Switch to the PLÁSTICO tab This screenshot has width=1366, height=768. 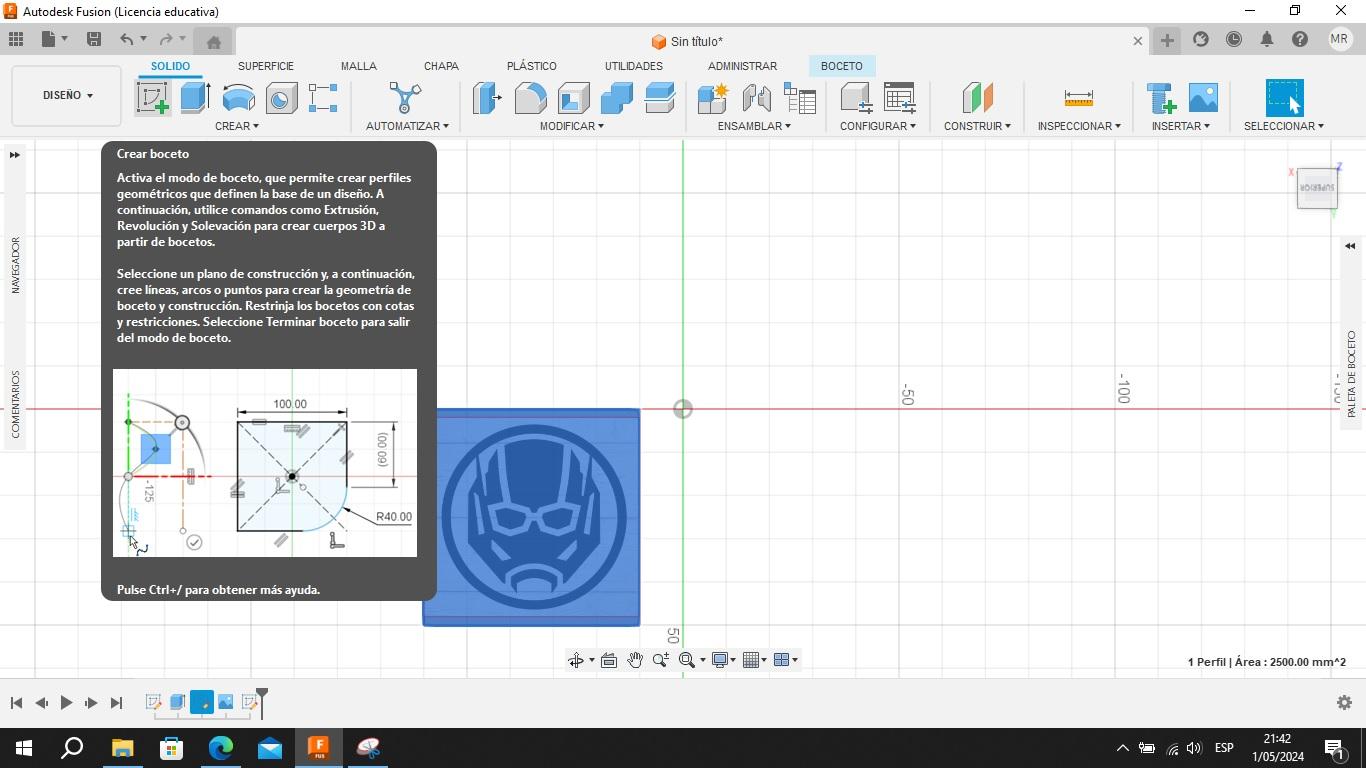[532, 66]
